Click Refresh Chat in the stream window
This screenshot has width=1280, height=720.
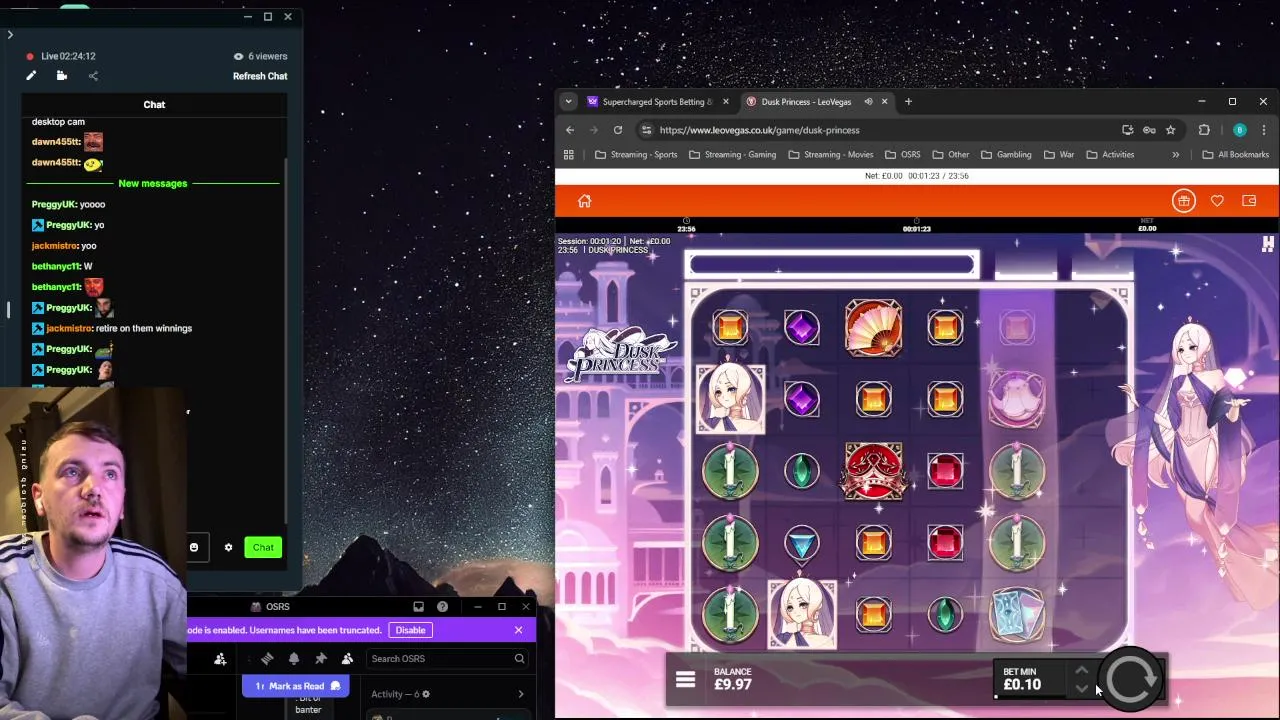pyautogui.click(x=260, y=76)
